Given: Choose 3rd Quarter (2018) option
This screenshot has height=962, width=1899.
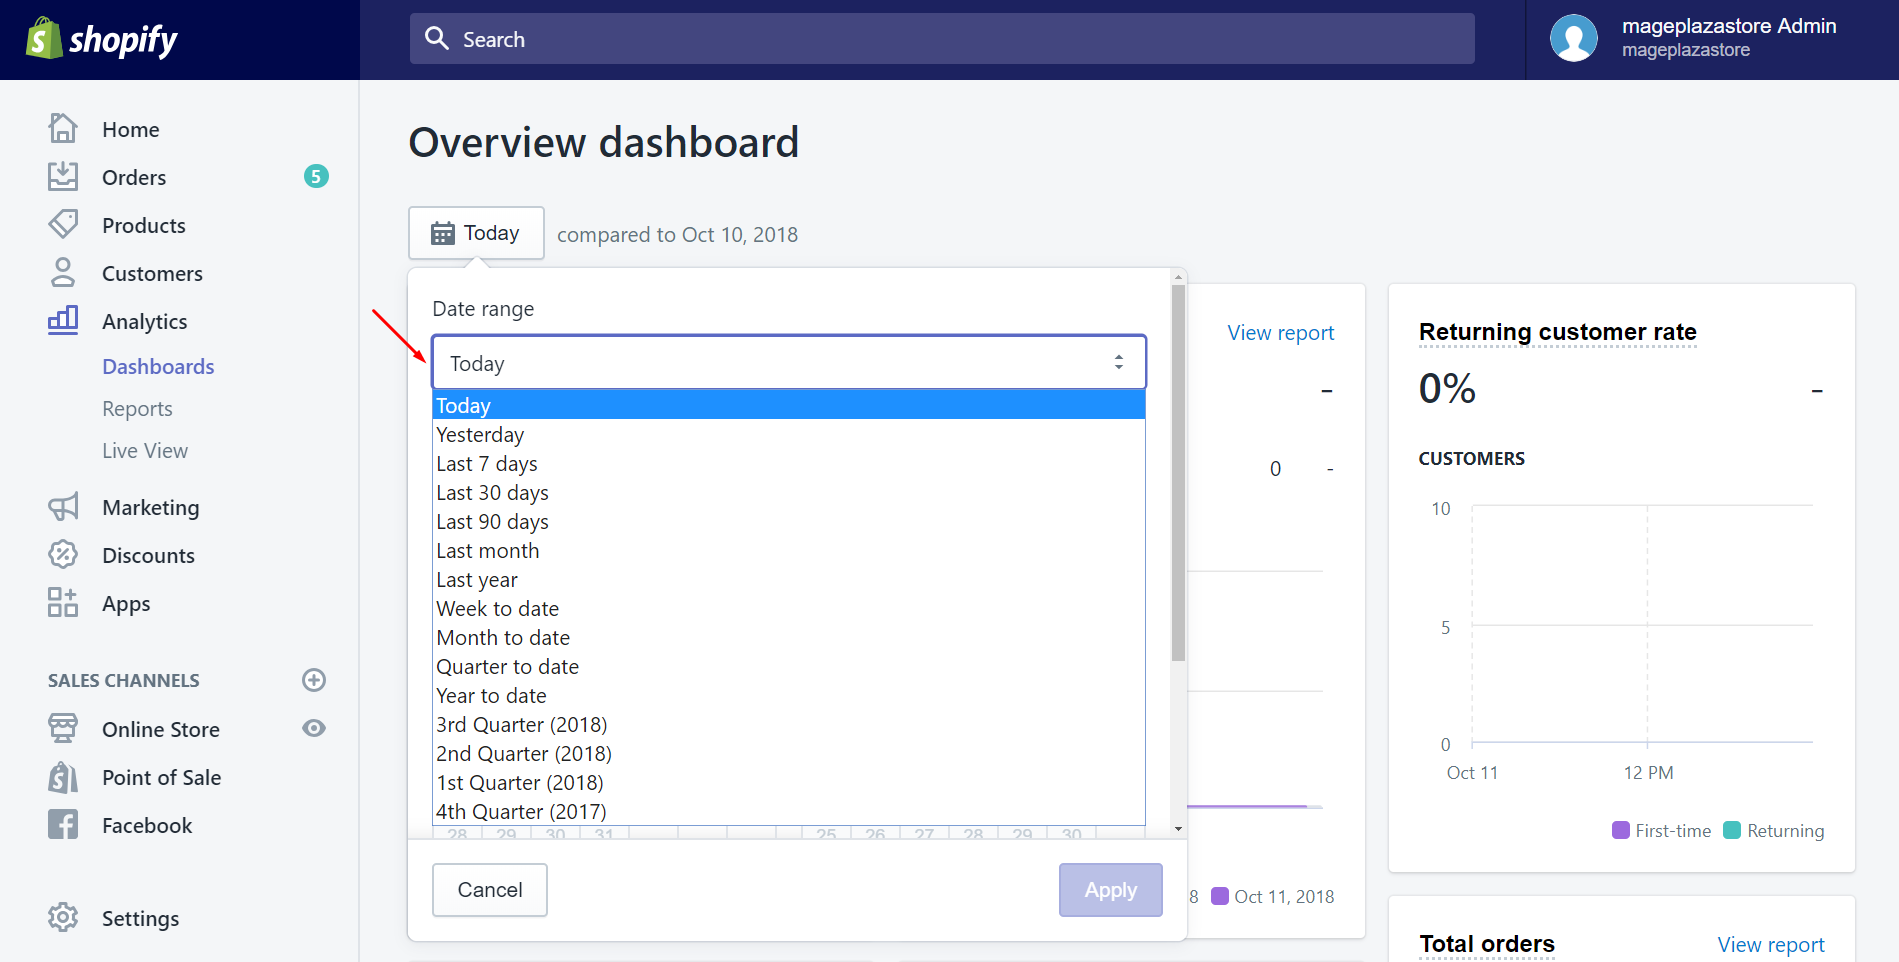Looking at the screenshot, I should 788,724.
